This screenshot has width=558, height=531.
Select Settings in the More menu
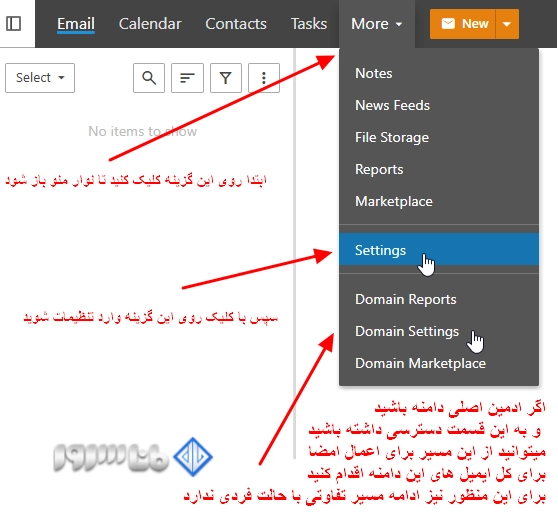point(439,249)
